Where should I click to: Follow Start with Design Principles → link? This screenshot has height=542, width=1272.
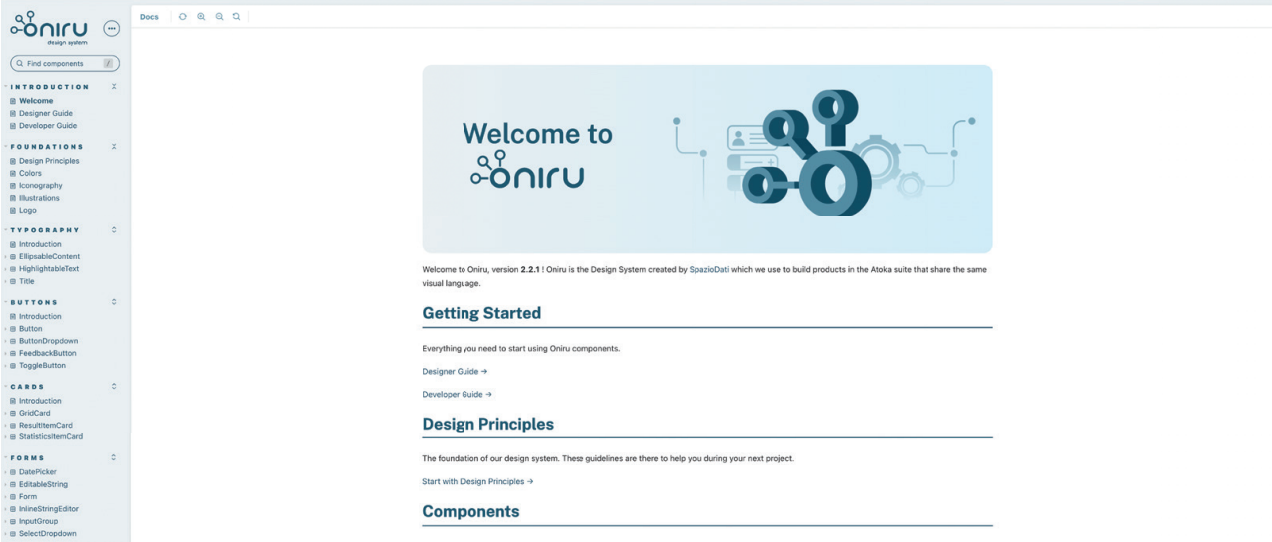tap(478, 481)
